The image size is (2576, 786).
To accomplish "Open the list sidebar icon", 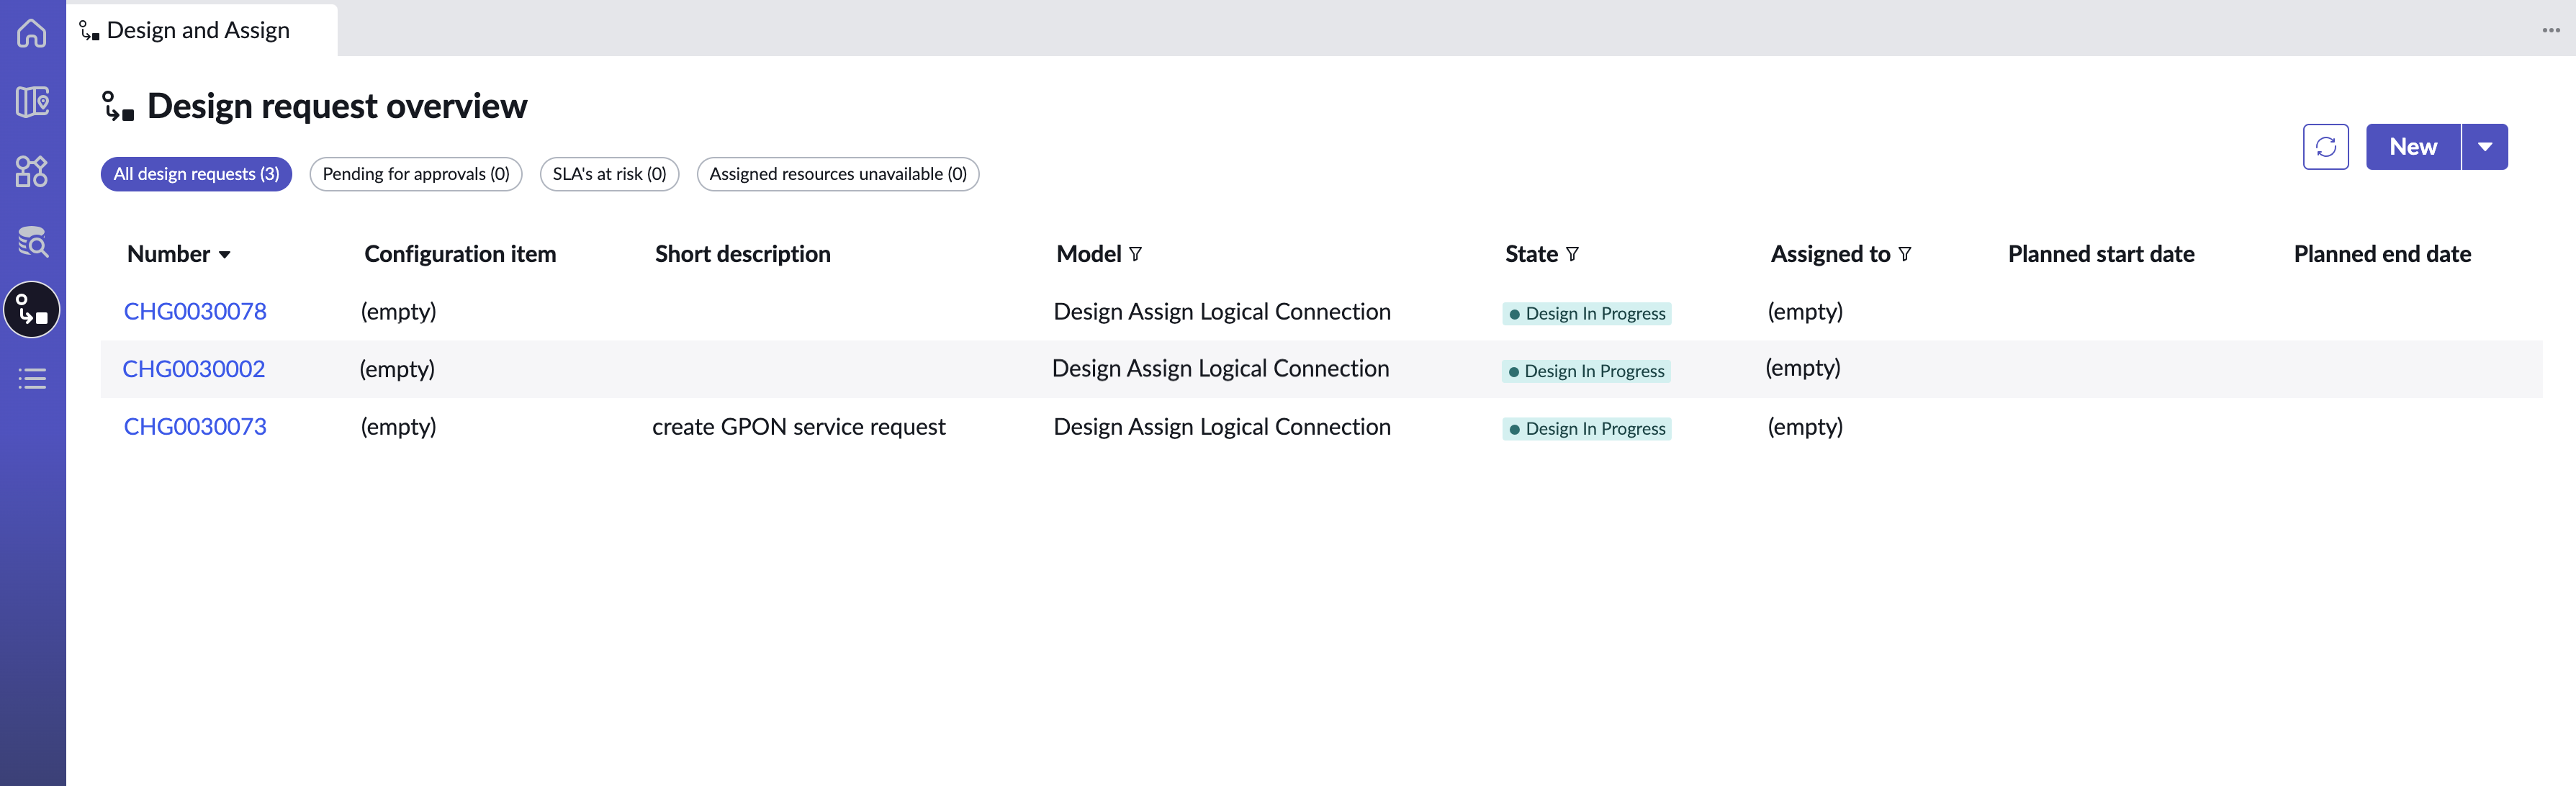I will click(x=32, y=379).
